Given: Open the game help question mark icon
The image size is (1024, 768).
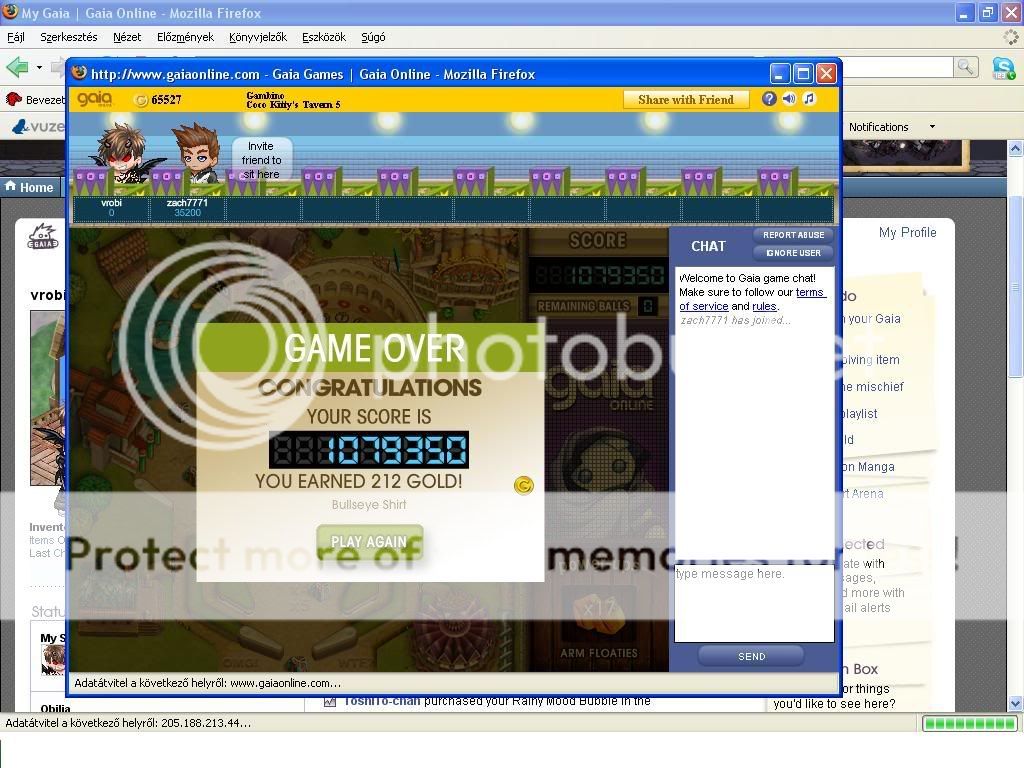Looking at the screenshot, I should coord(769,99).
